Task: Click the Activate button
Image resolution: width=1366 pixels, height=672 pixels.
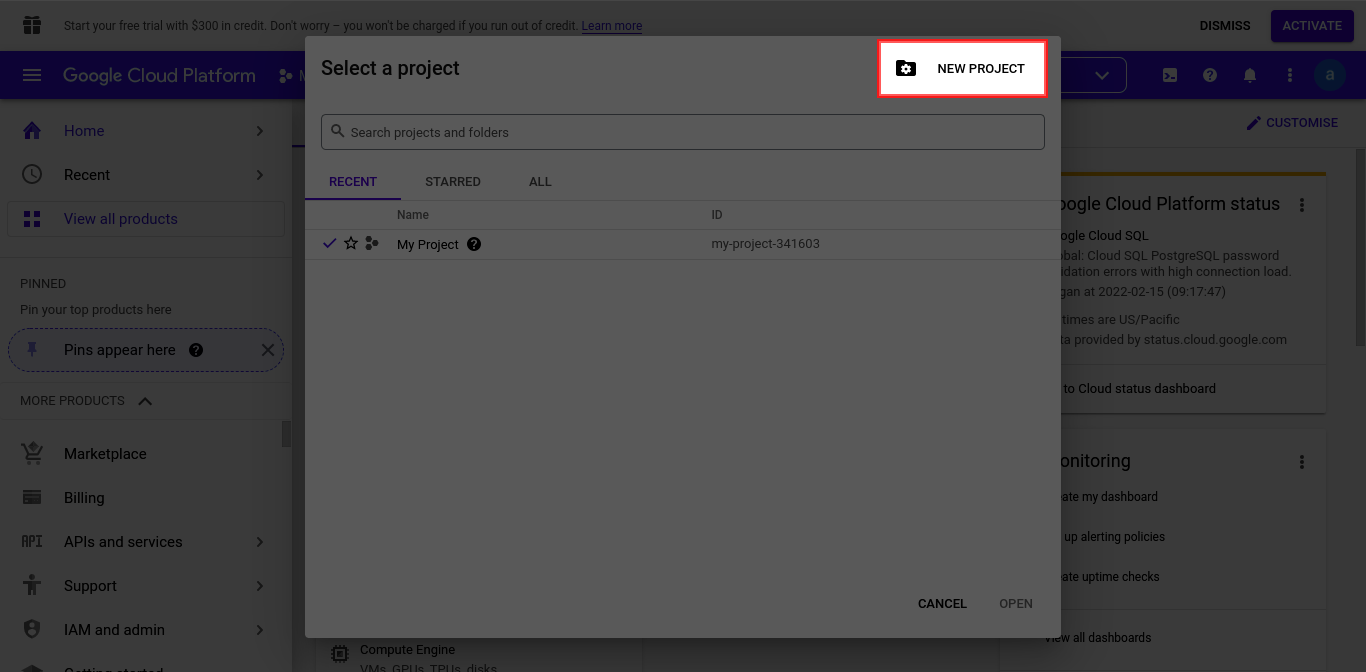Action: point(1312,26)
